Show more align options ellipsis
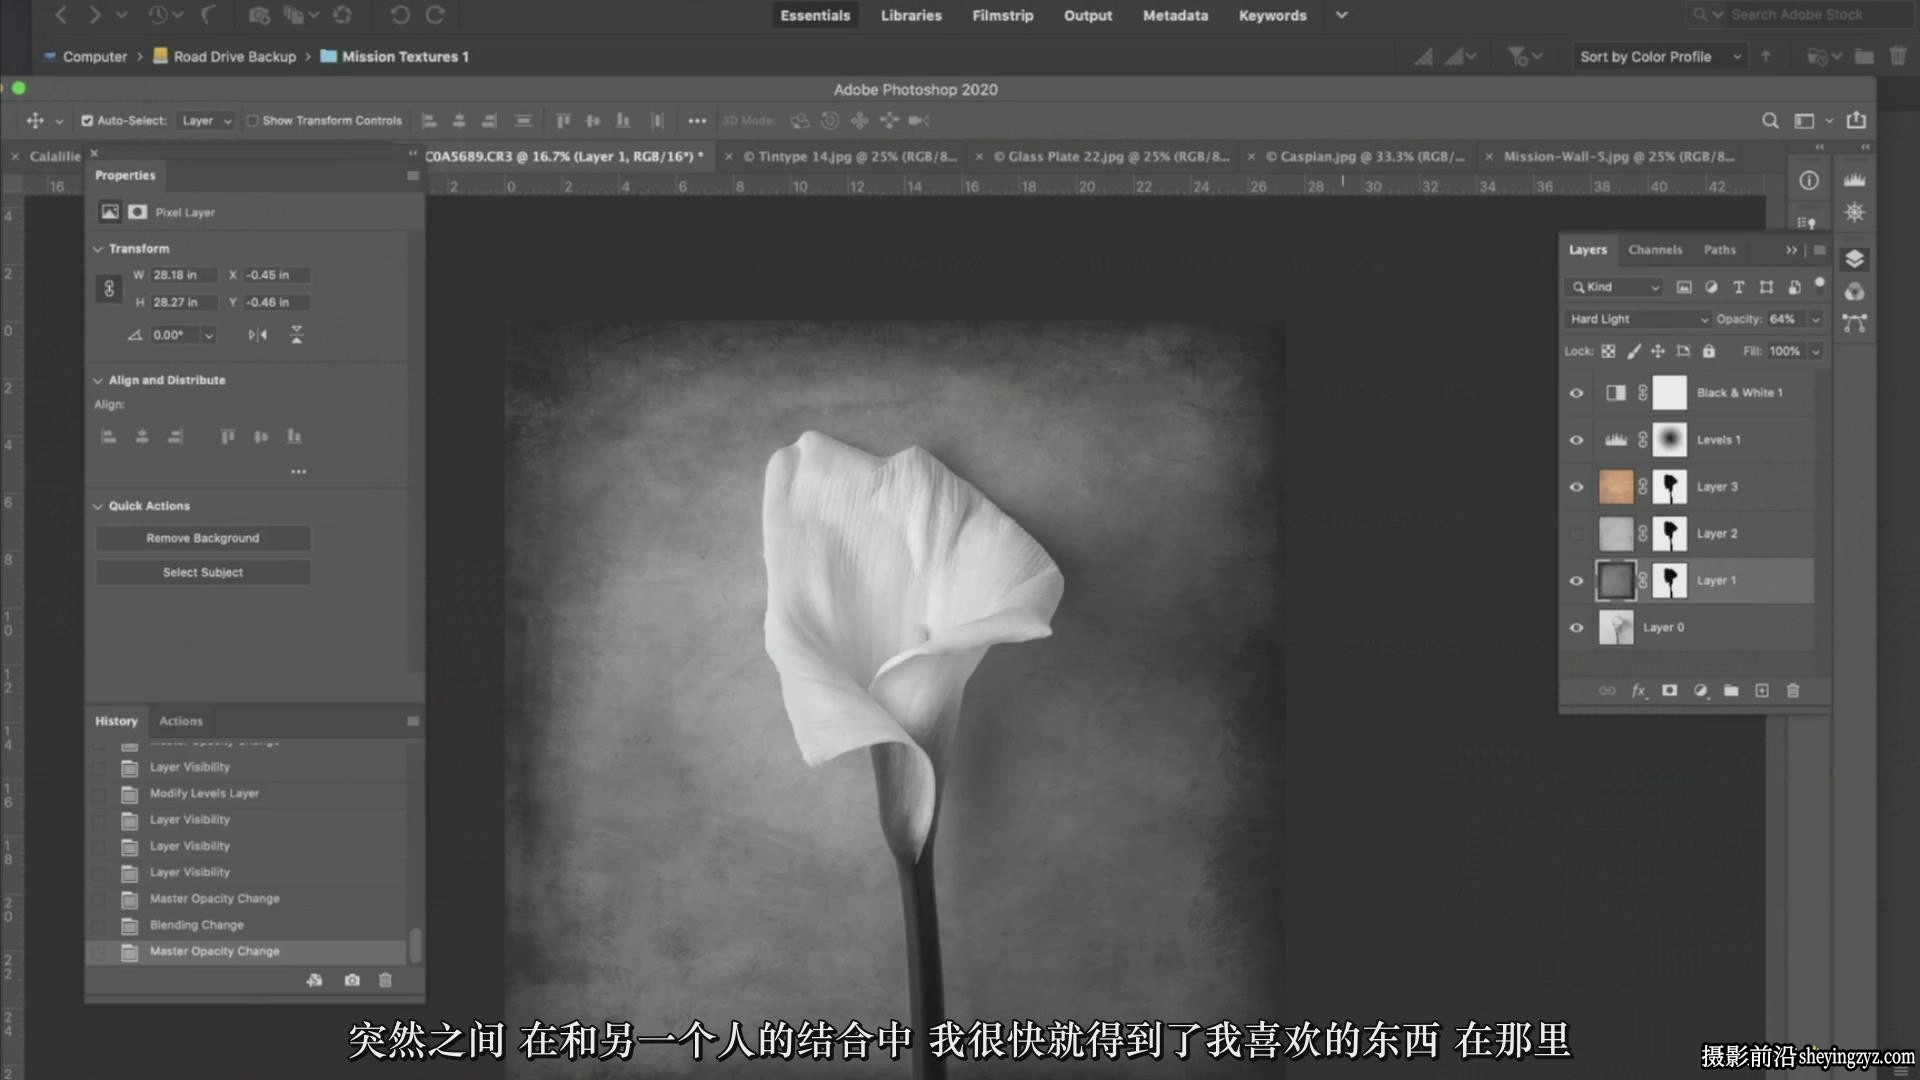1920x1080 pixels. (x=298, y=472)
